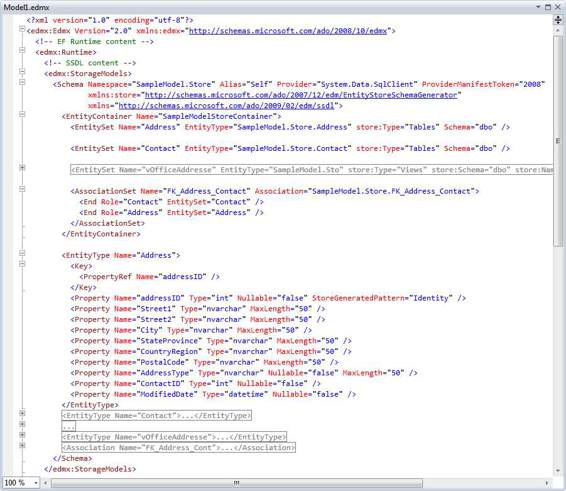The height and width of the screenshot is (491, 566).
Task: Collapse the Key element under Address
Action: click(x=22, y=264)
